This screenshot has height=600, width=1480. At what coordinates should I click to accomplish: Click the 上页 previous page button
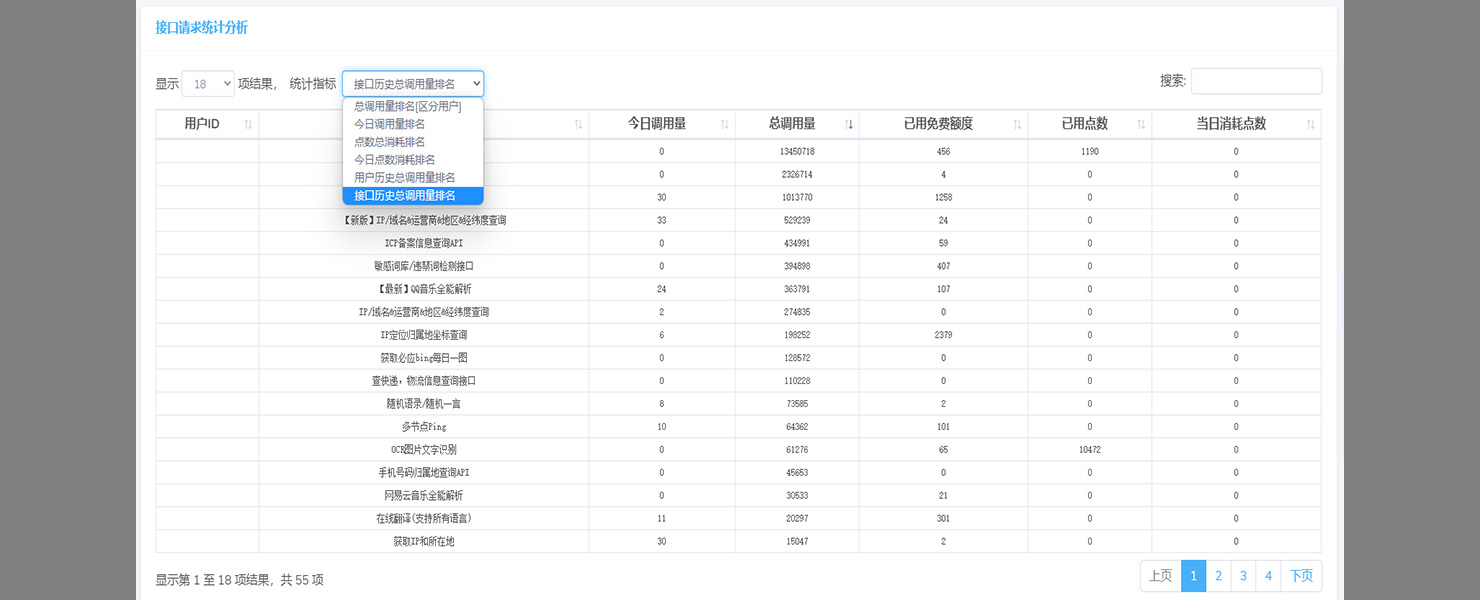pos(1160,576)
